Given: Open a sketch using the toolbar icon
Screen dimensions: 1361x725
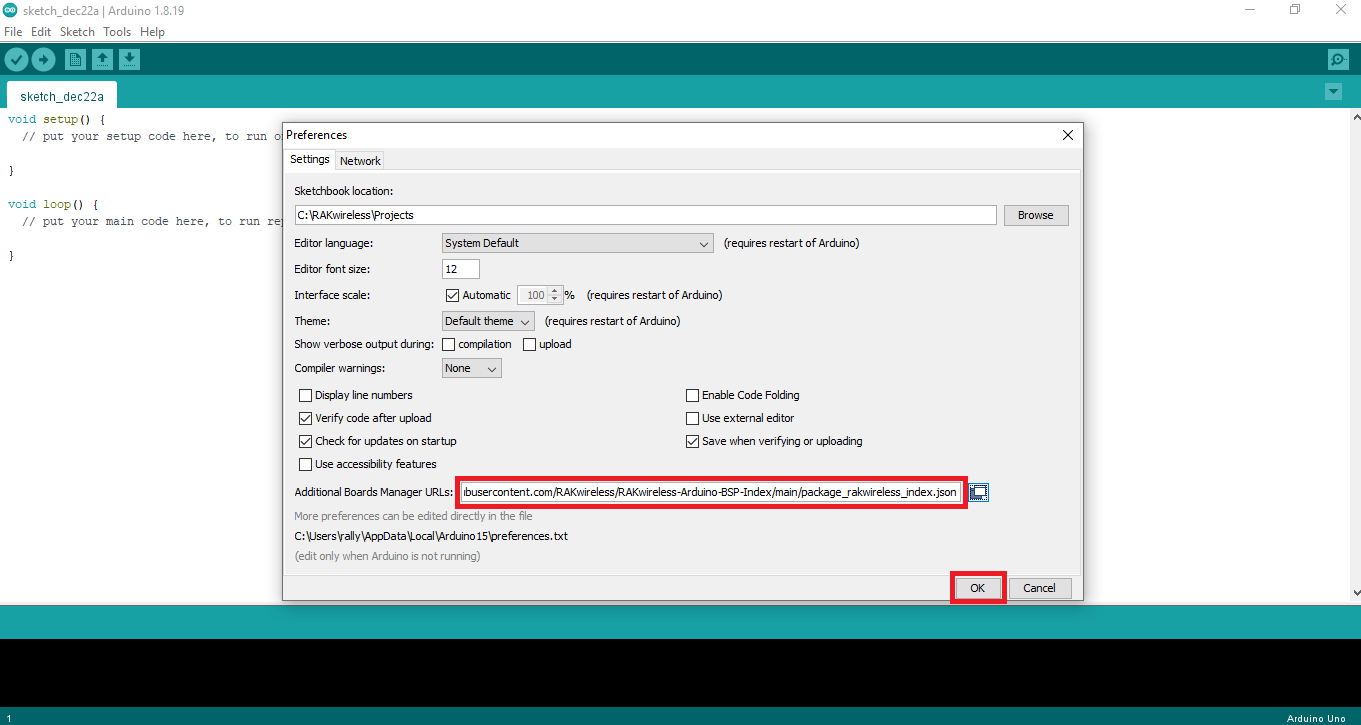Looking at the screenshot, I should point(102,59).
